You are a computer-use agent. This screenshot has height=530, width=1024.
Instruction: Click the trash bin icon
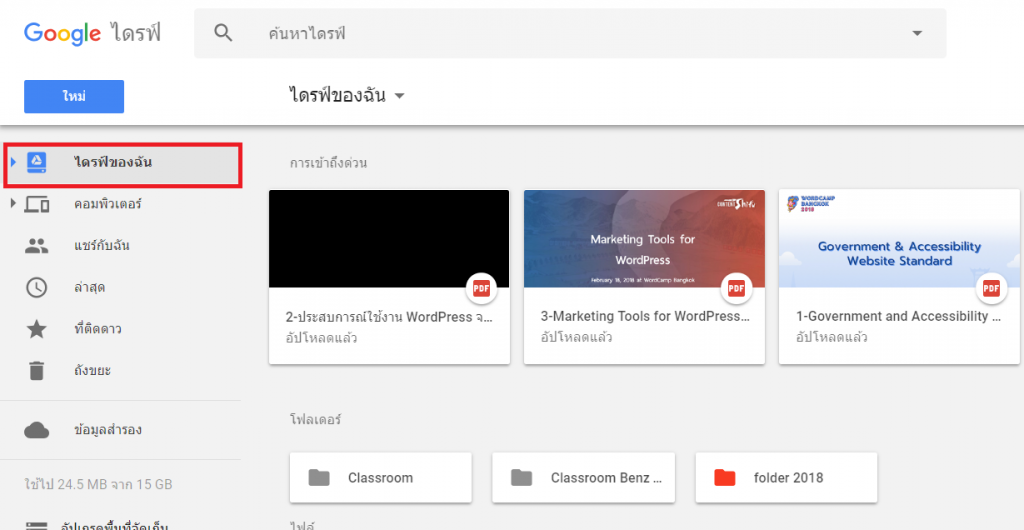[37, 371]
